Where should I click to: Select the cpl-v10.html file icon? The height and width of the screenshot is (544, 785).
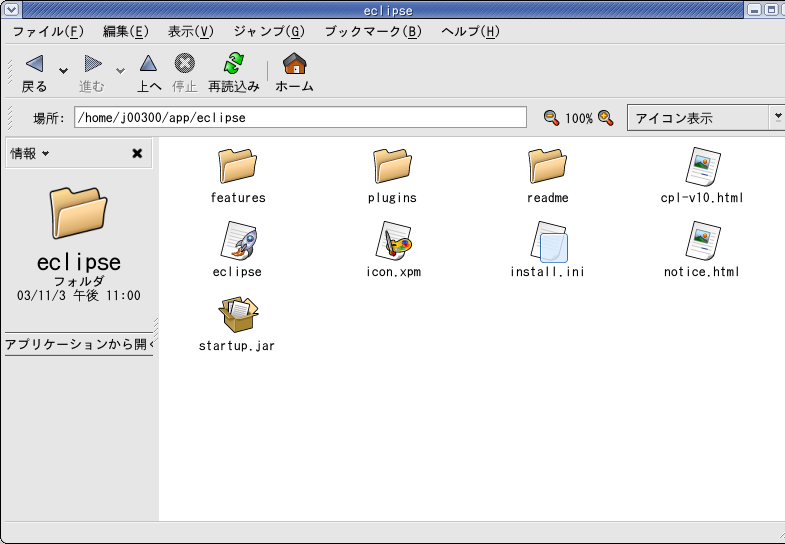point(703,166)
